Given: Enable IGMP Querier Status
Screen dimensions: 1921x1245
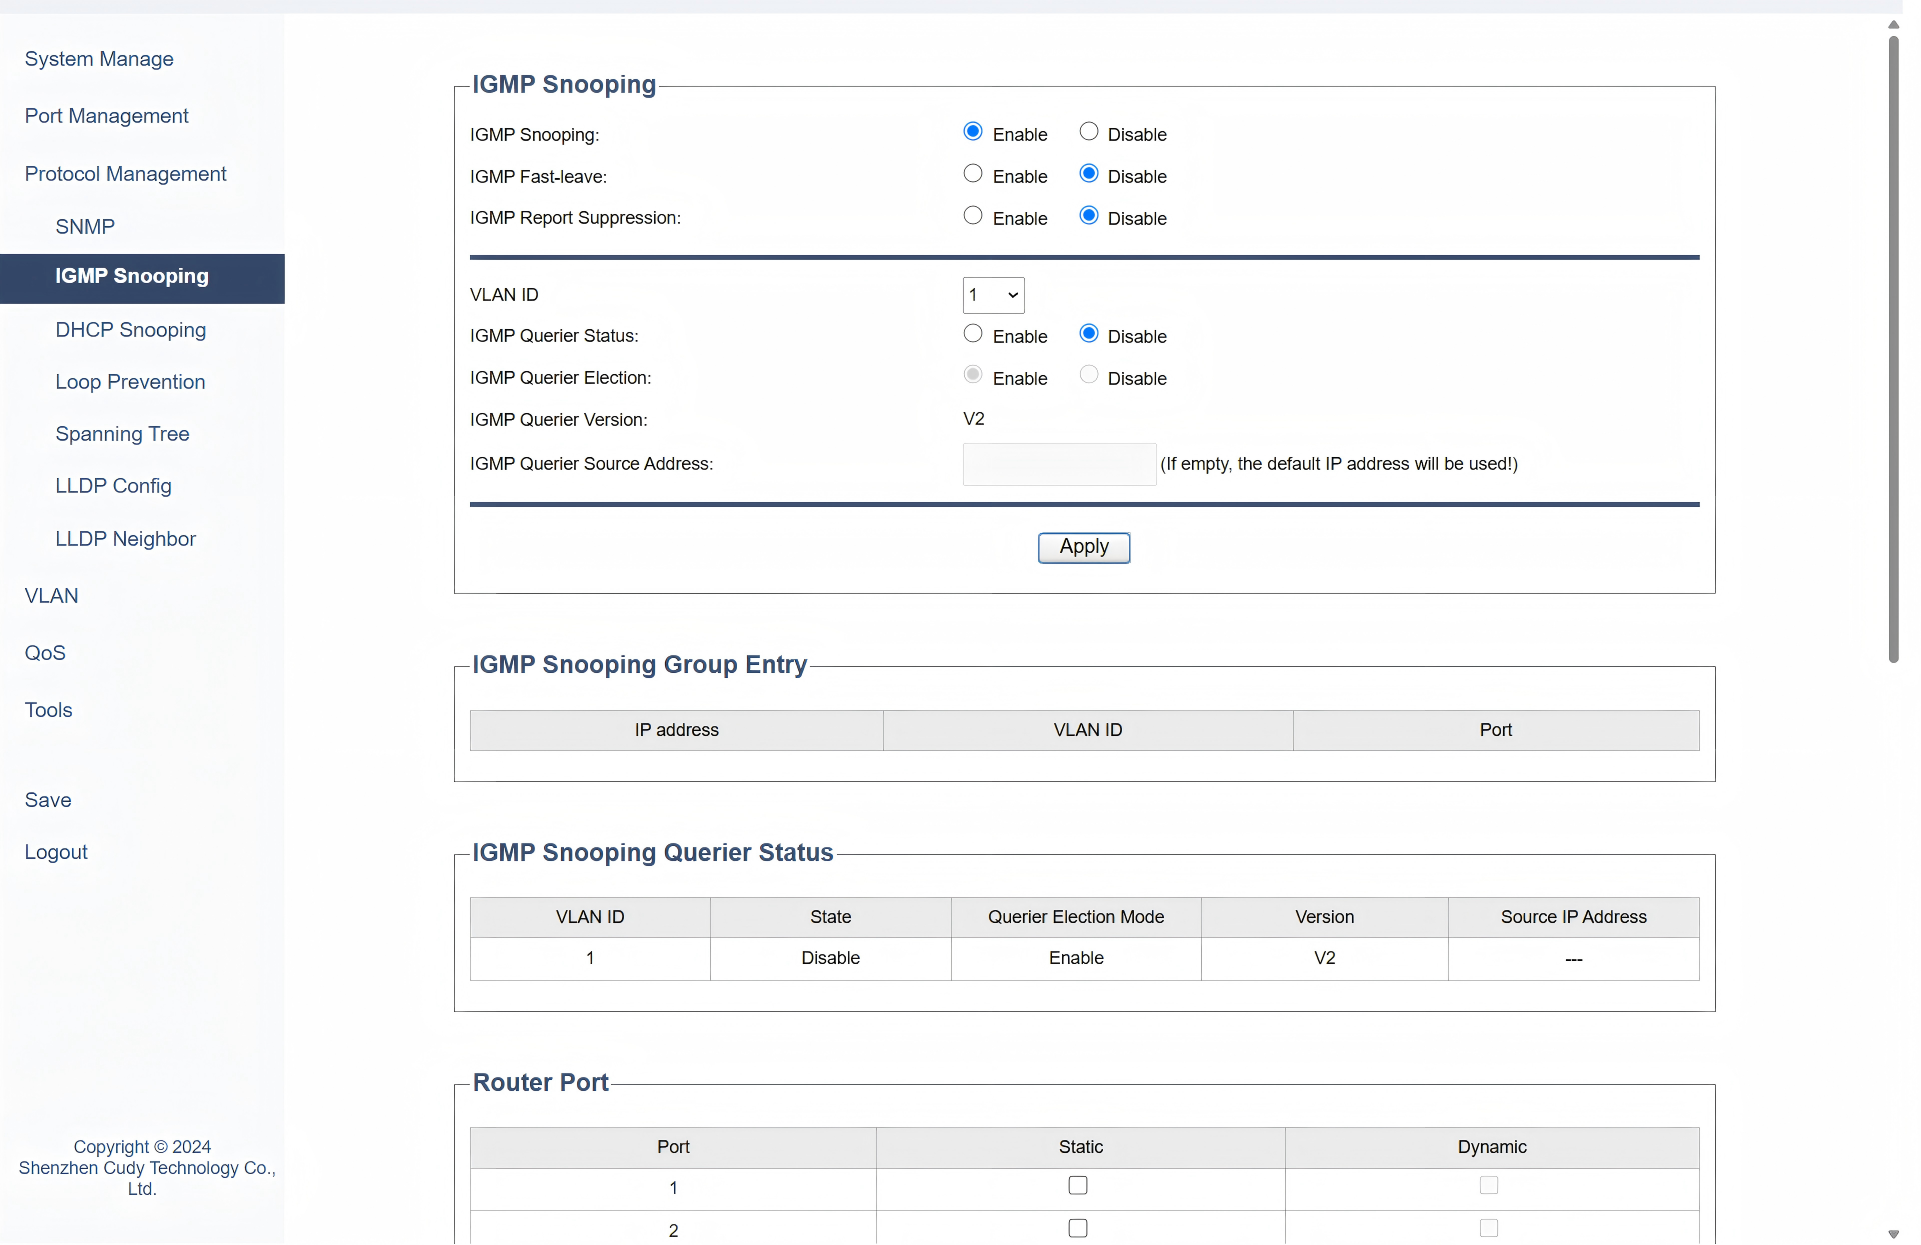Looking at the screenshot, I should (972, 334).
